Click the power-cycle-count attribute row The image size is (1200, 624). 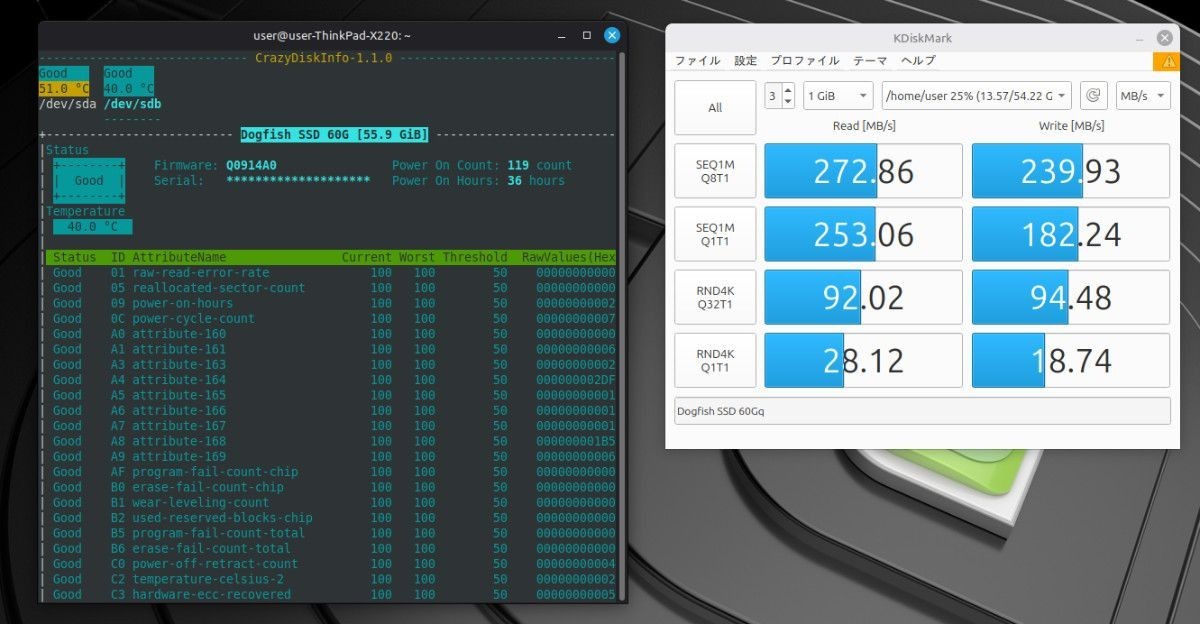pos(331,318)
